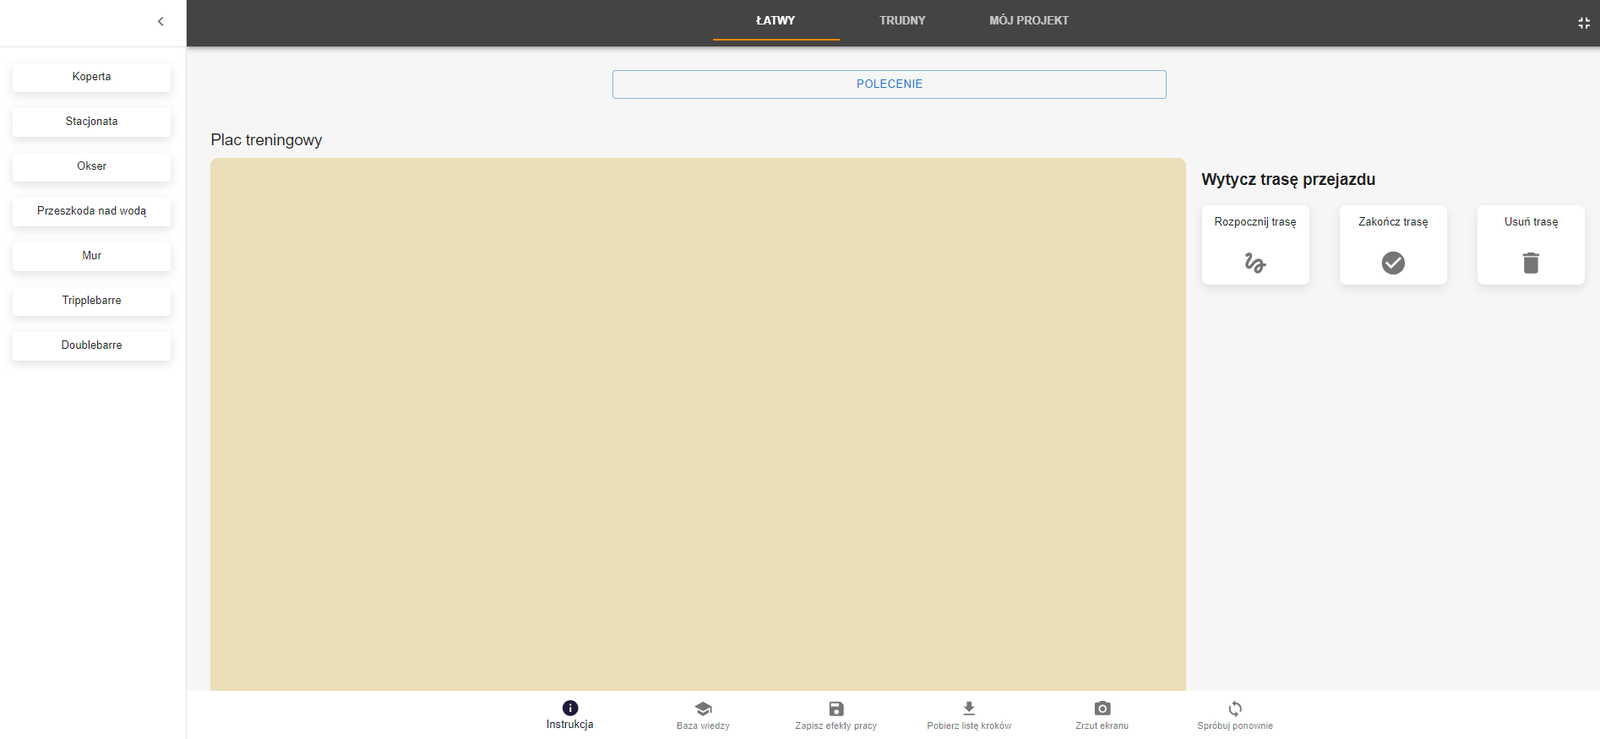Select the ŁATWY tab
This screenshot has width=1600, height=739.
(x=775, y=21)
